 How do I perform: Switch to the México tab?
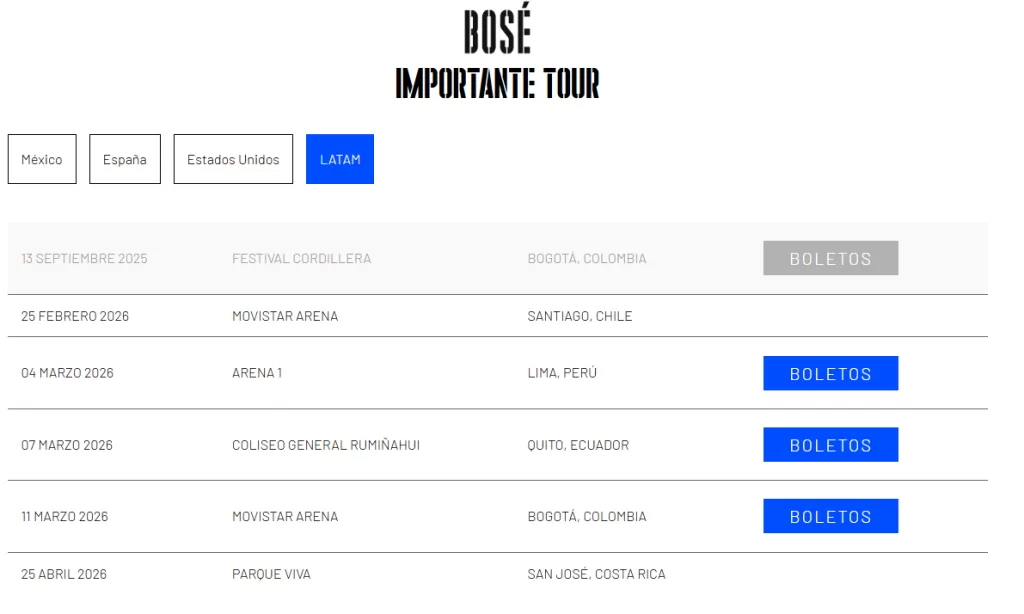tap(42, 160)
